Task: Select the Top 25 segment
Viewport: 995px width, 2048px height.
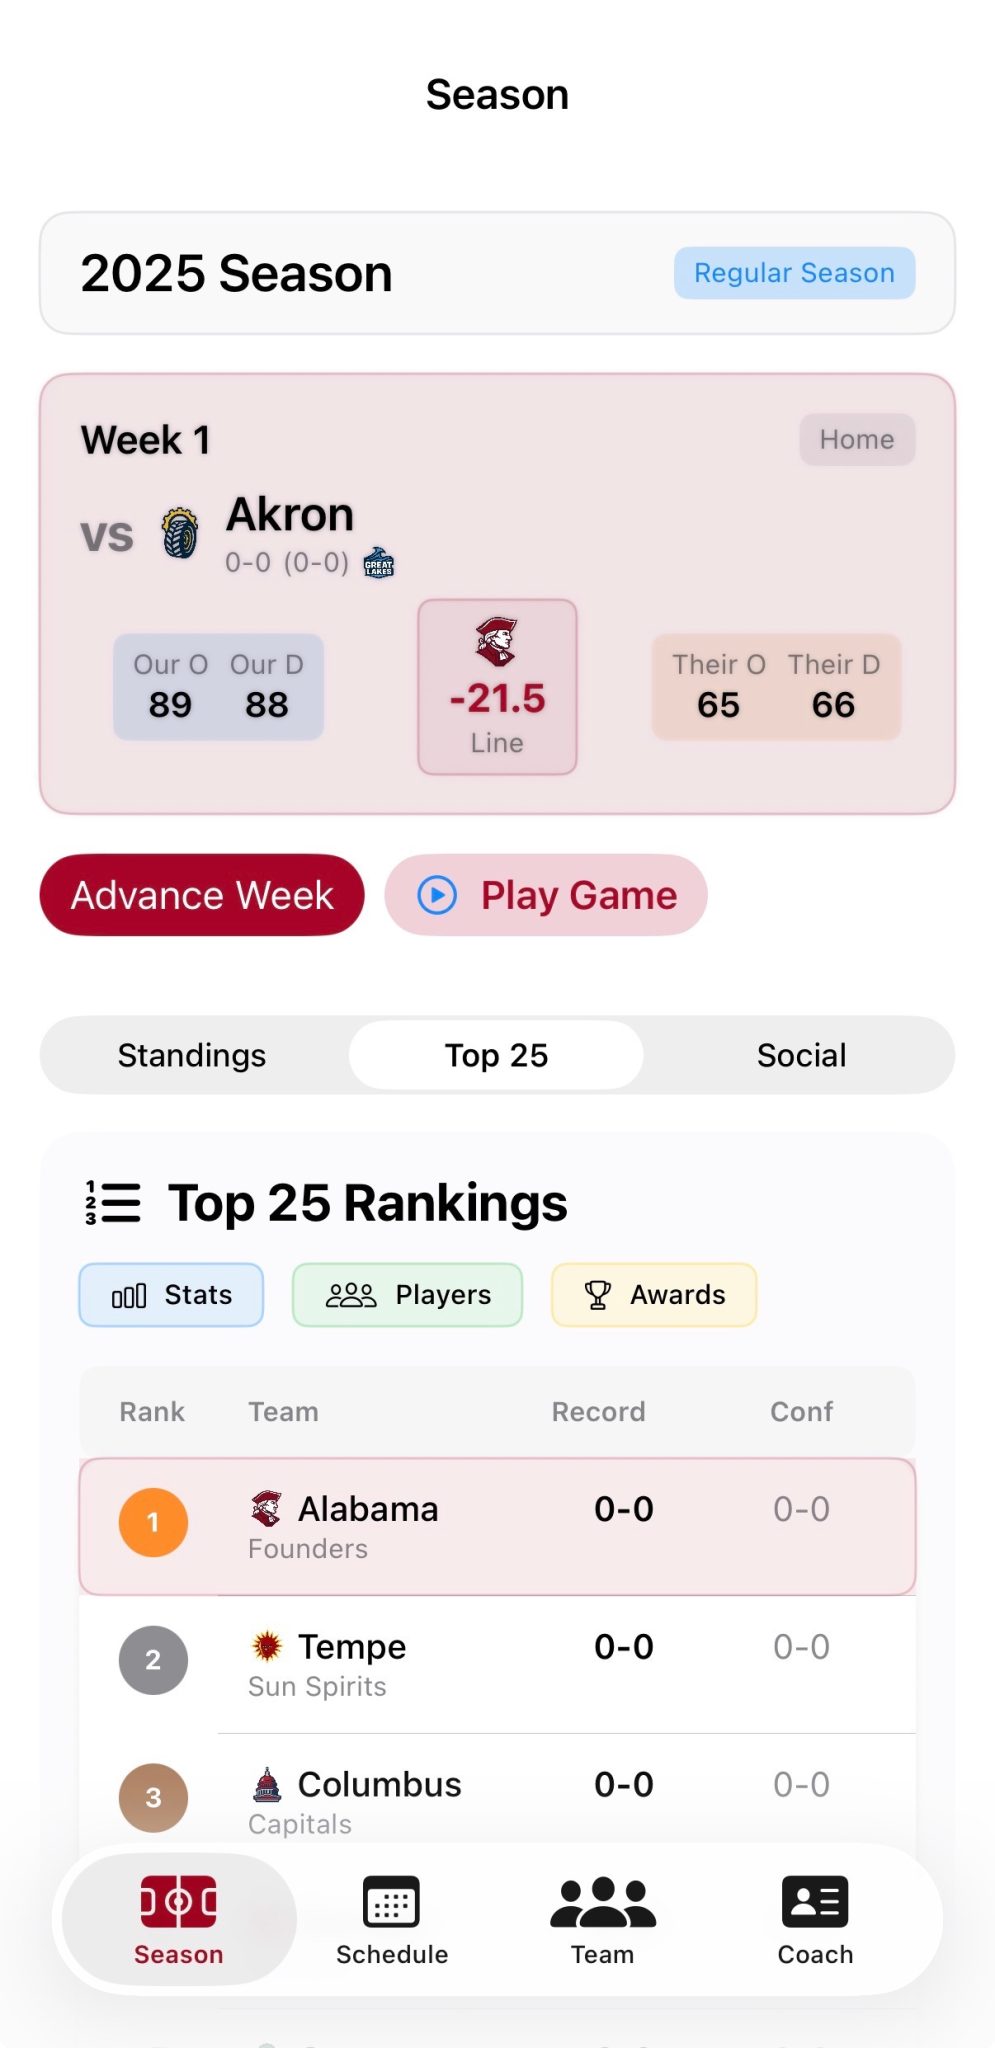Action: pos(496,1055)
